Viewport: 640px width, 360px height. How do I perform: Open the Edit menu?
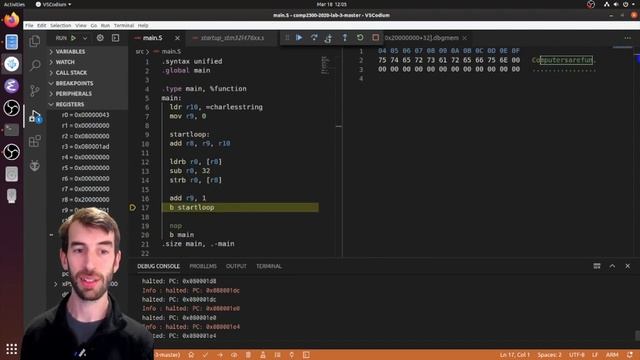[x=42, y=25]
